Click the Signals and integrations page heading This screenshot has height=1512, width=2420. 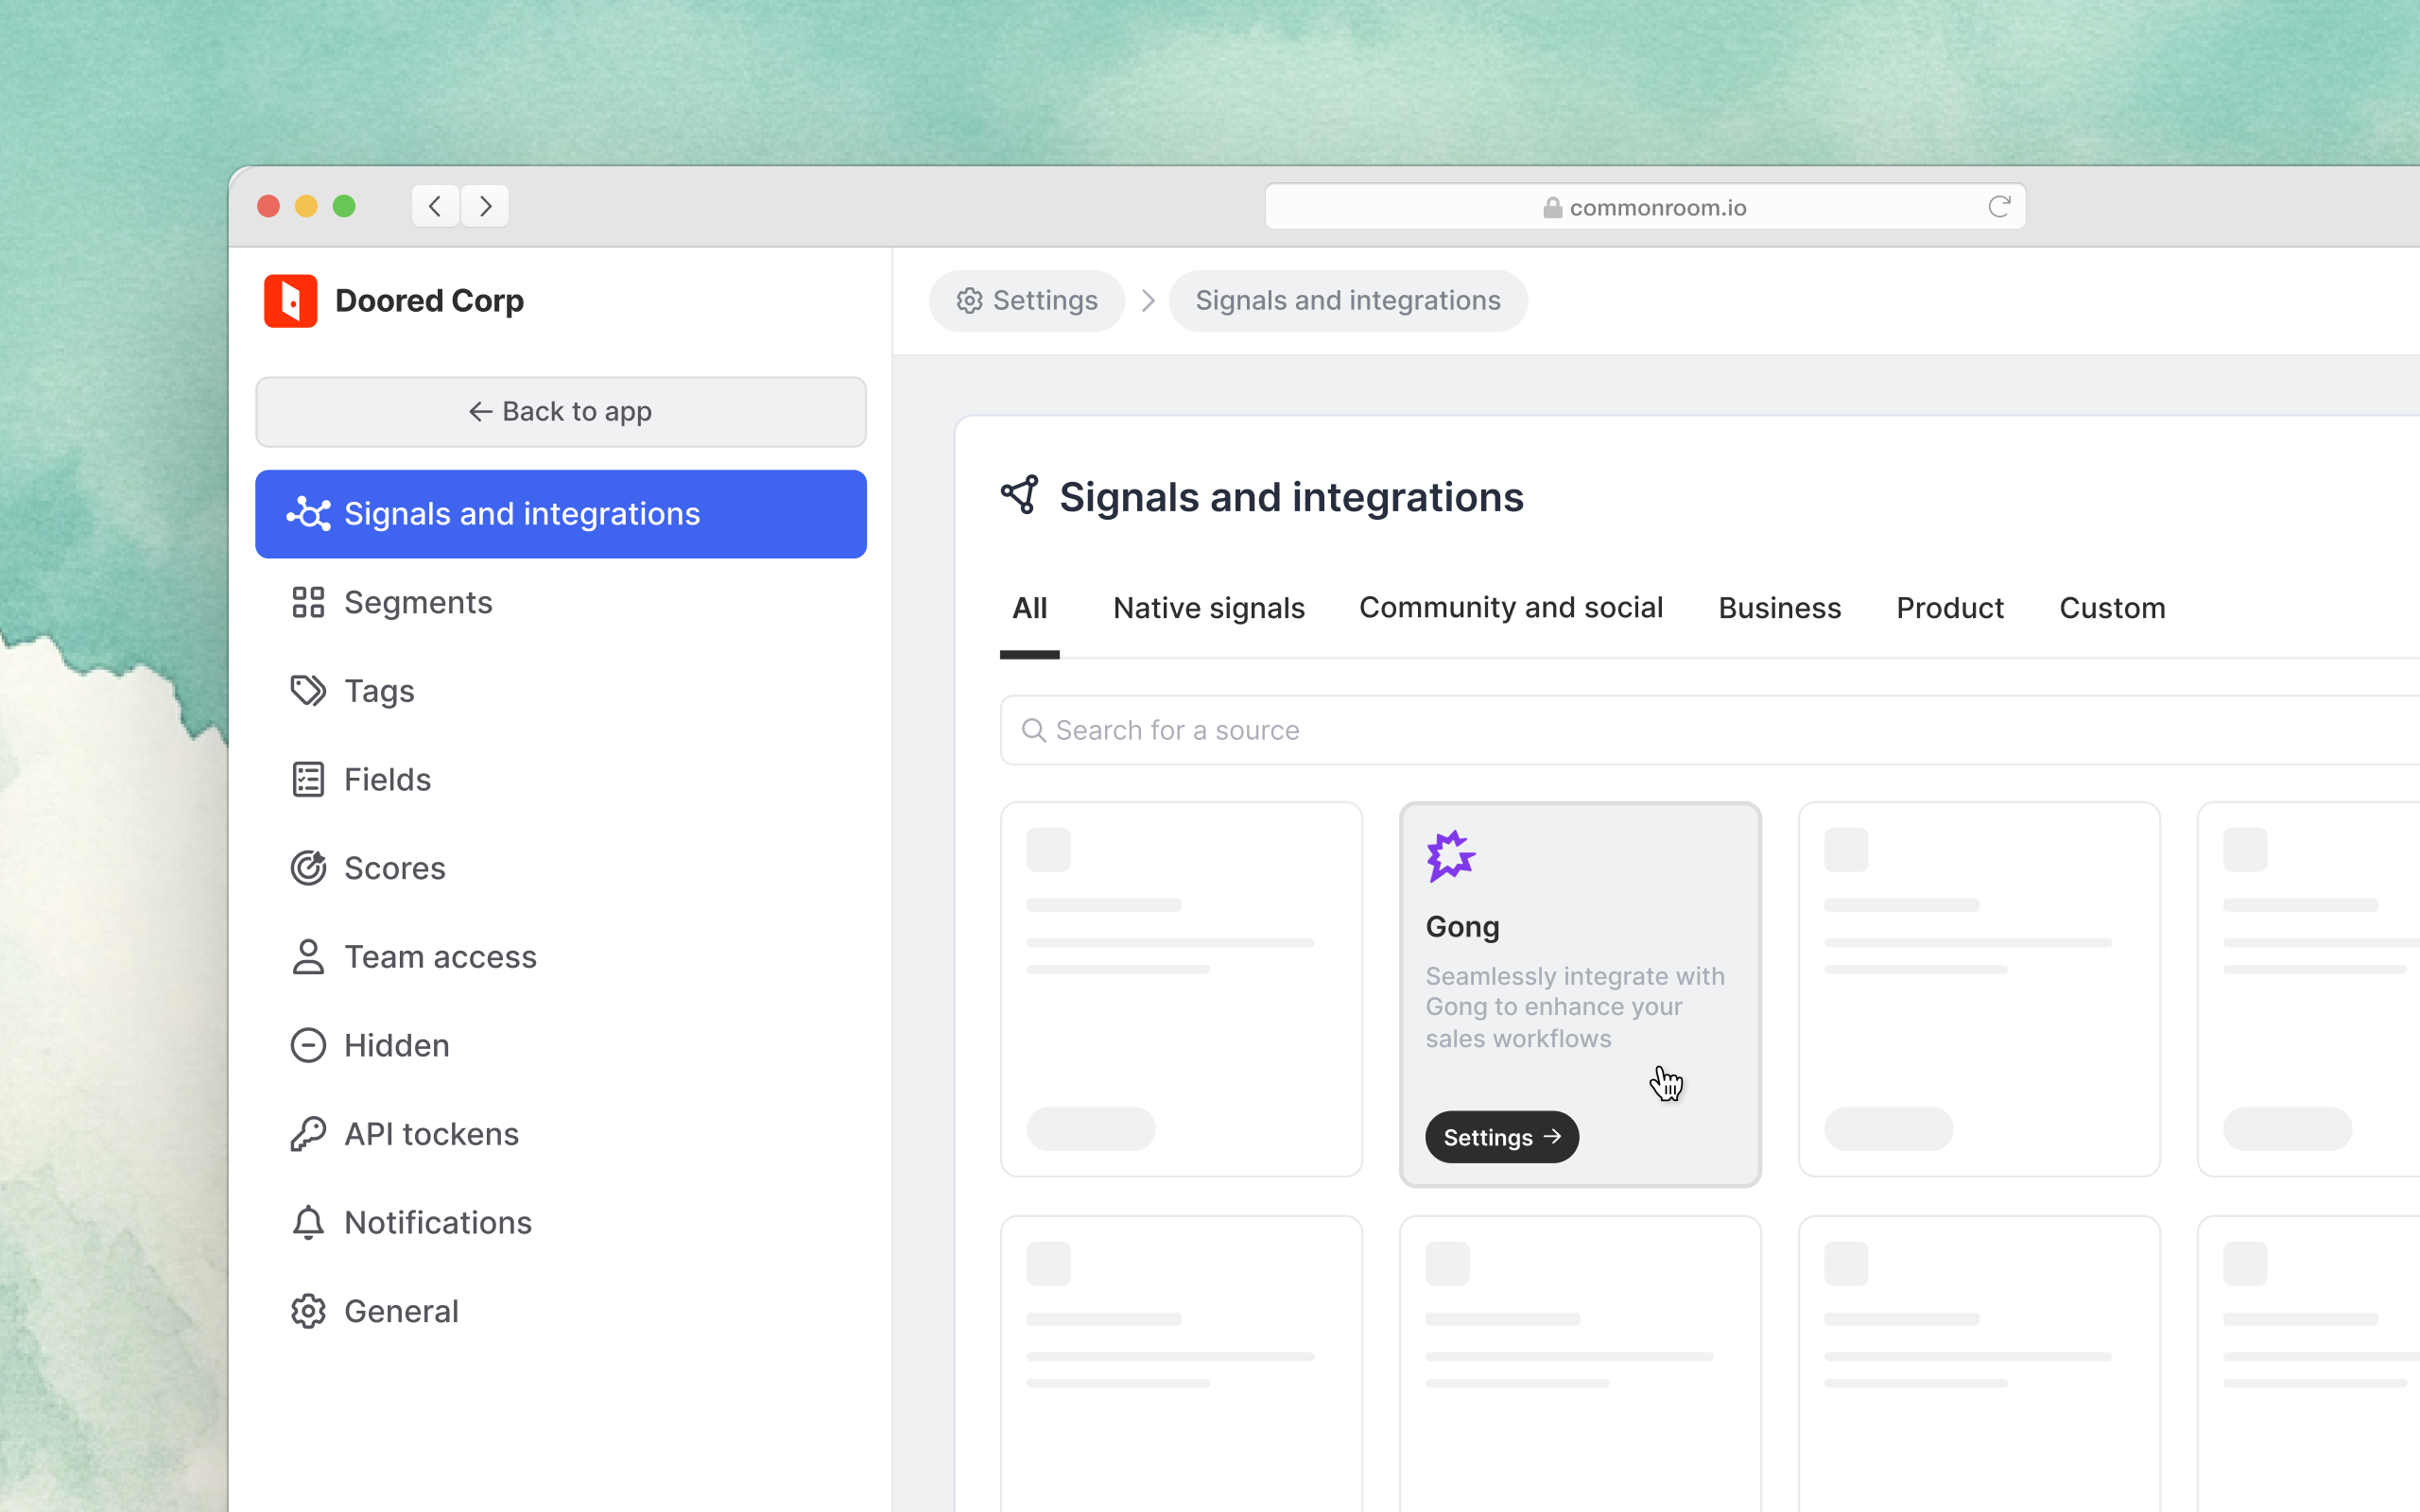(x=1291, y=497)
